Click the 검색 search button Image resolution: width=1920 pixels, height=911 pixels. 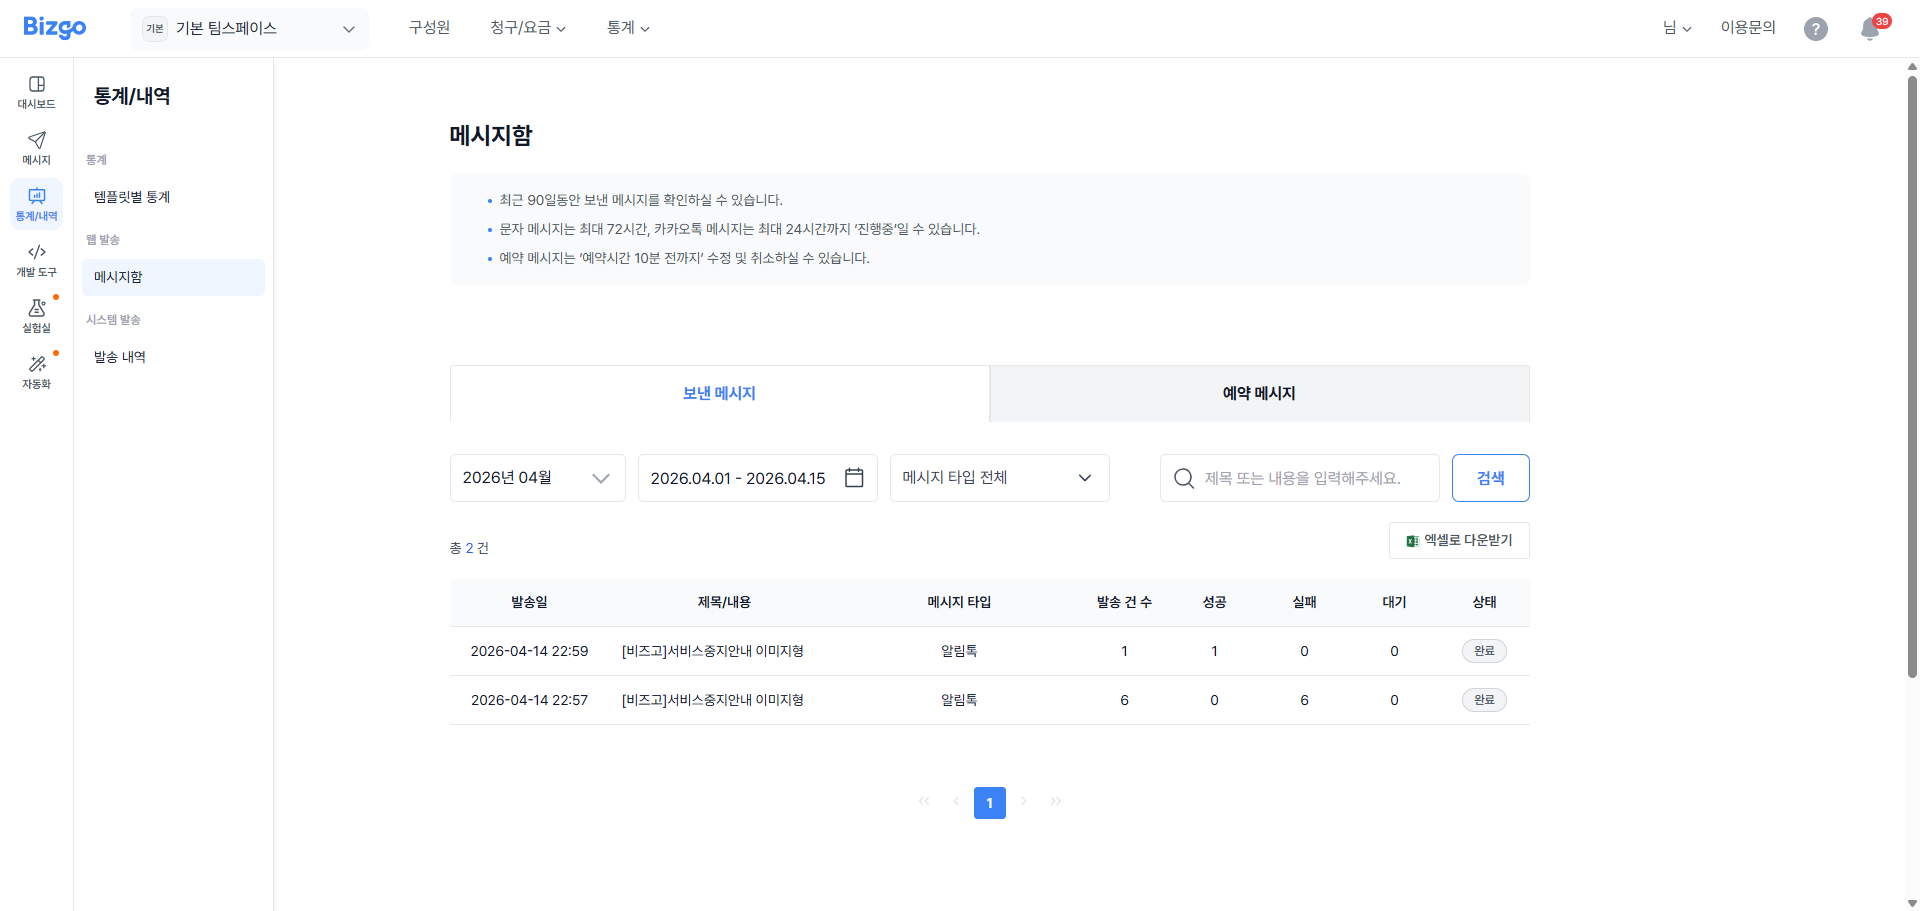coord(1490,478)
